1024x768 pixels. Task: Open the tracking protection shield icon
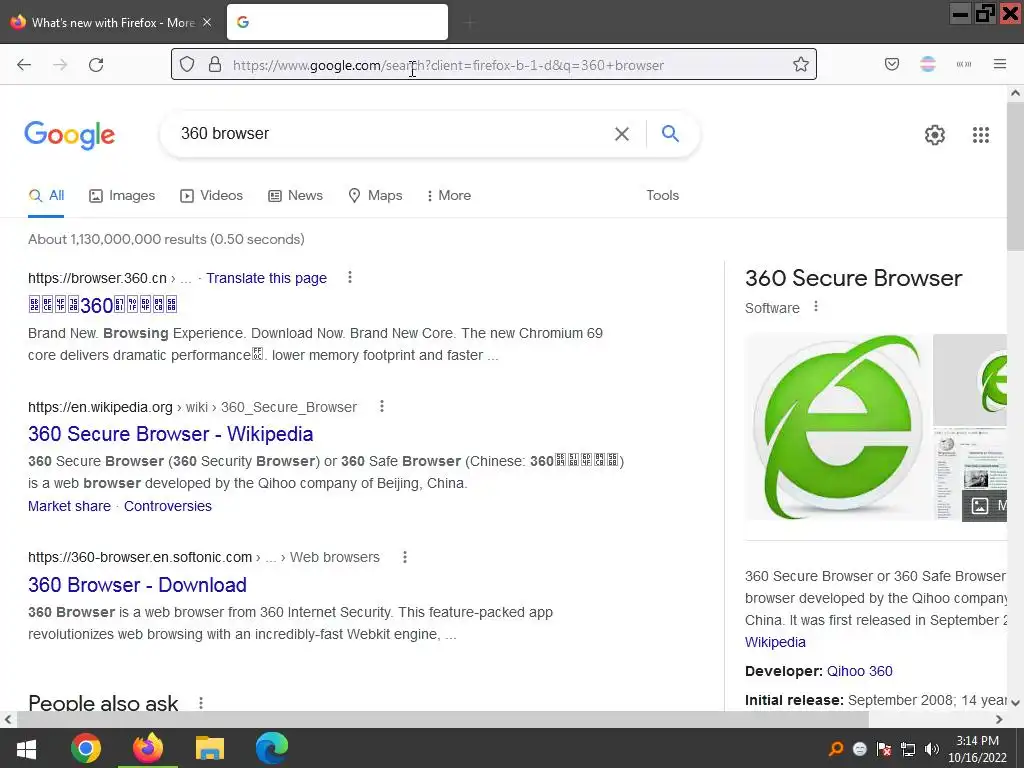[187, 65]
